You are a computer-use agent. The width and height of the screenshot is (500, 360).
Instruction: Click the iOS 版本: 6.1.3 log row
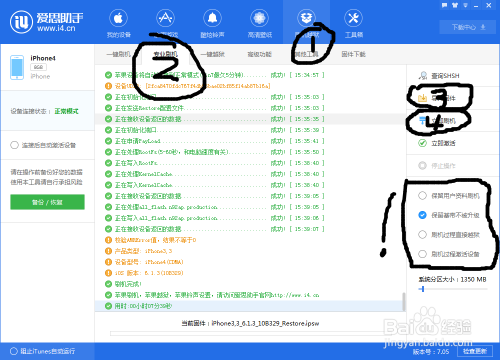(250, 273)
